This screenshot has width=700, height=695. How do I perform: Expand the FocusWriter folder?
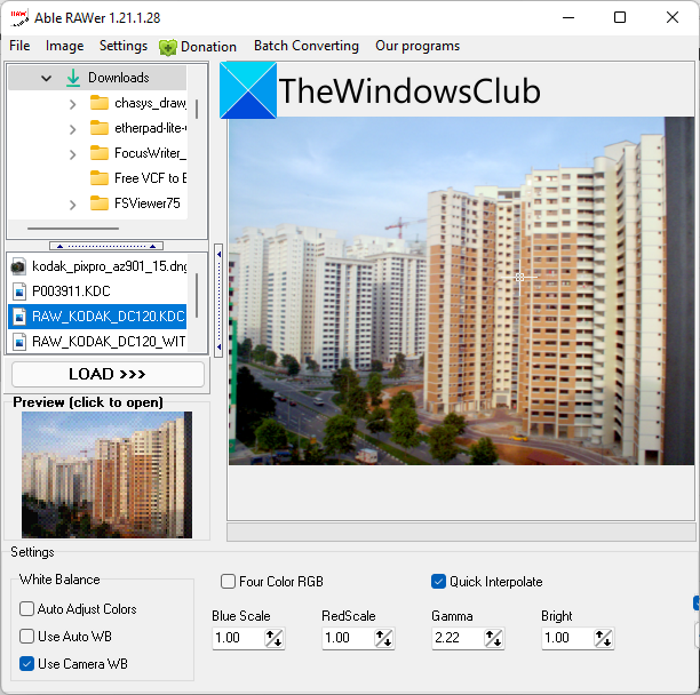(x=73, y=154)
